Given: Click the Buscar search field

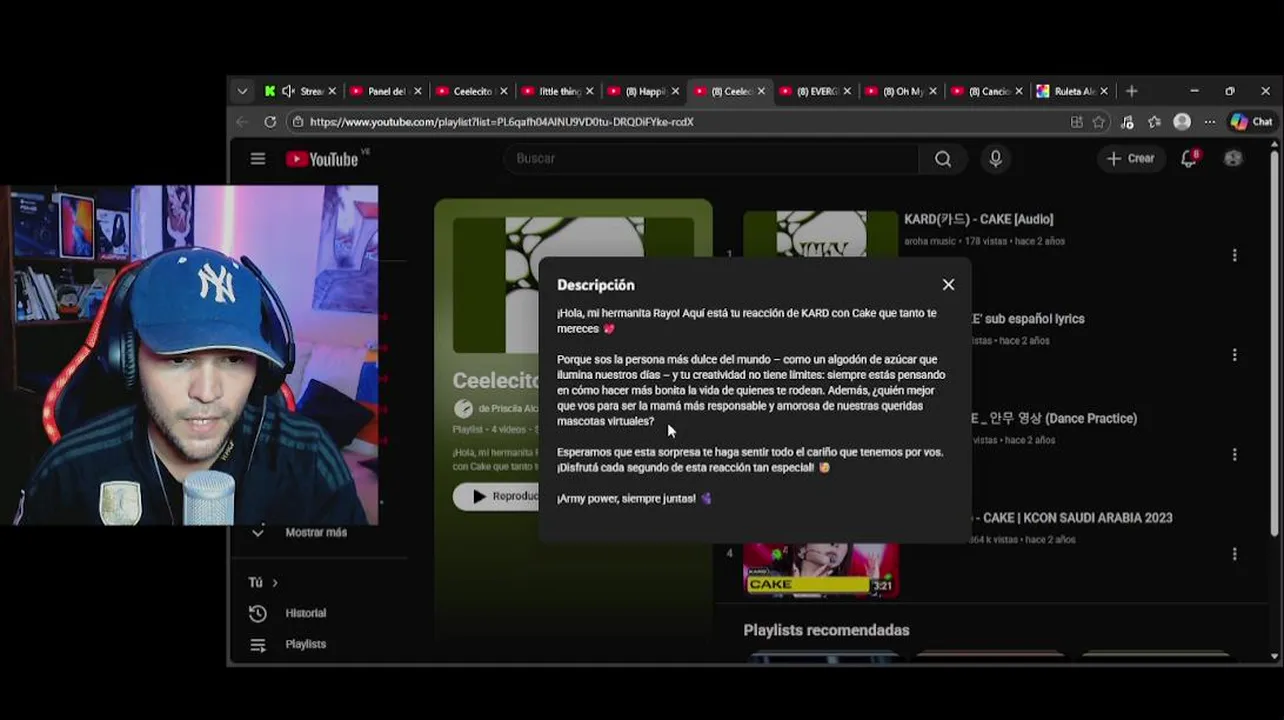Looking at the screenshot, I should (x=710, y=158).
